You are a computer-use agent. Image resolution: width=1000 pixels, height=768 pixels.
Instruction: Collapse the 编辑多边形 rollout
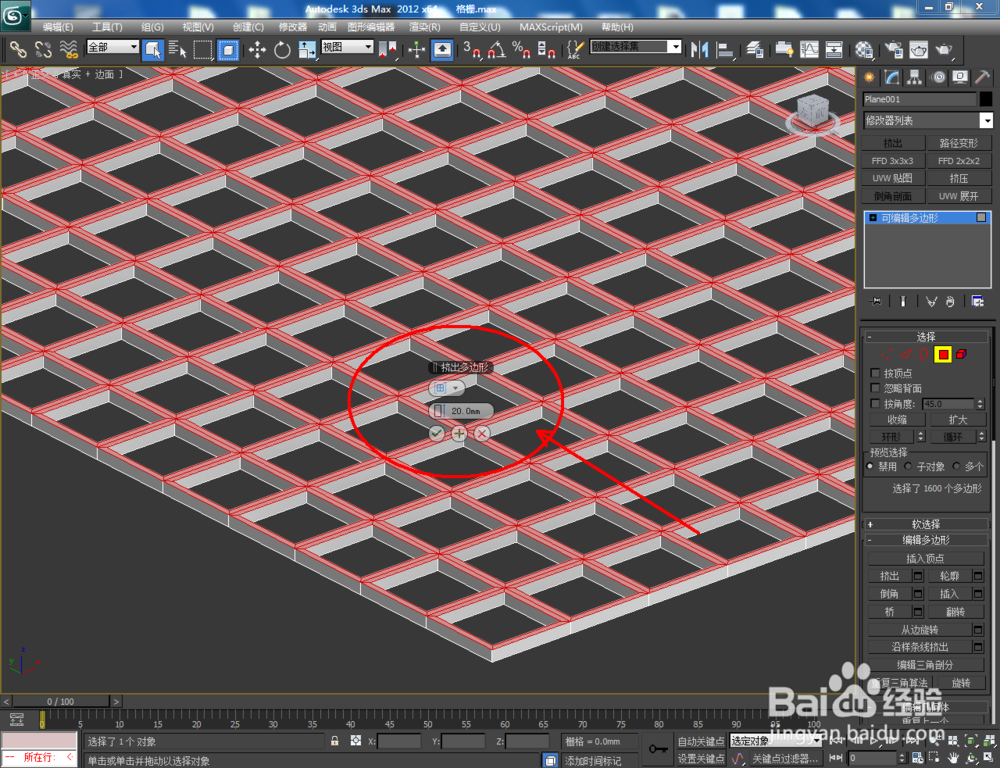pos(925,540)
